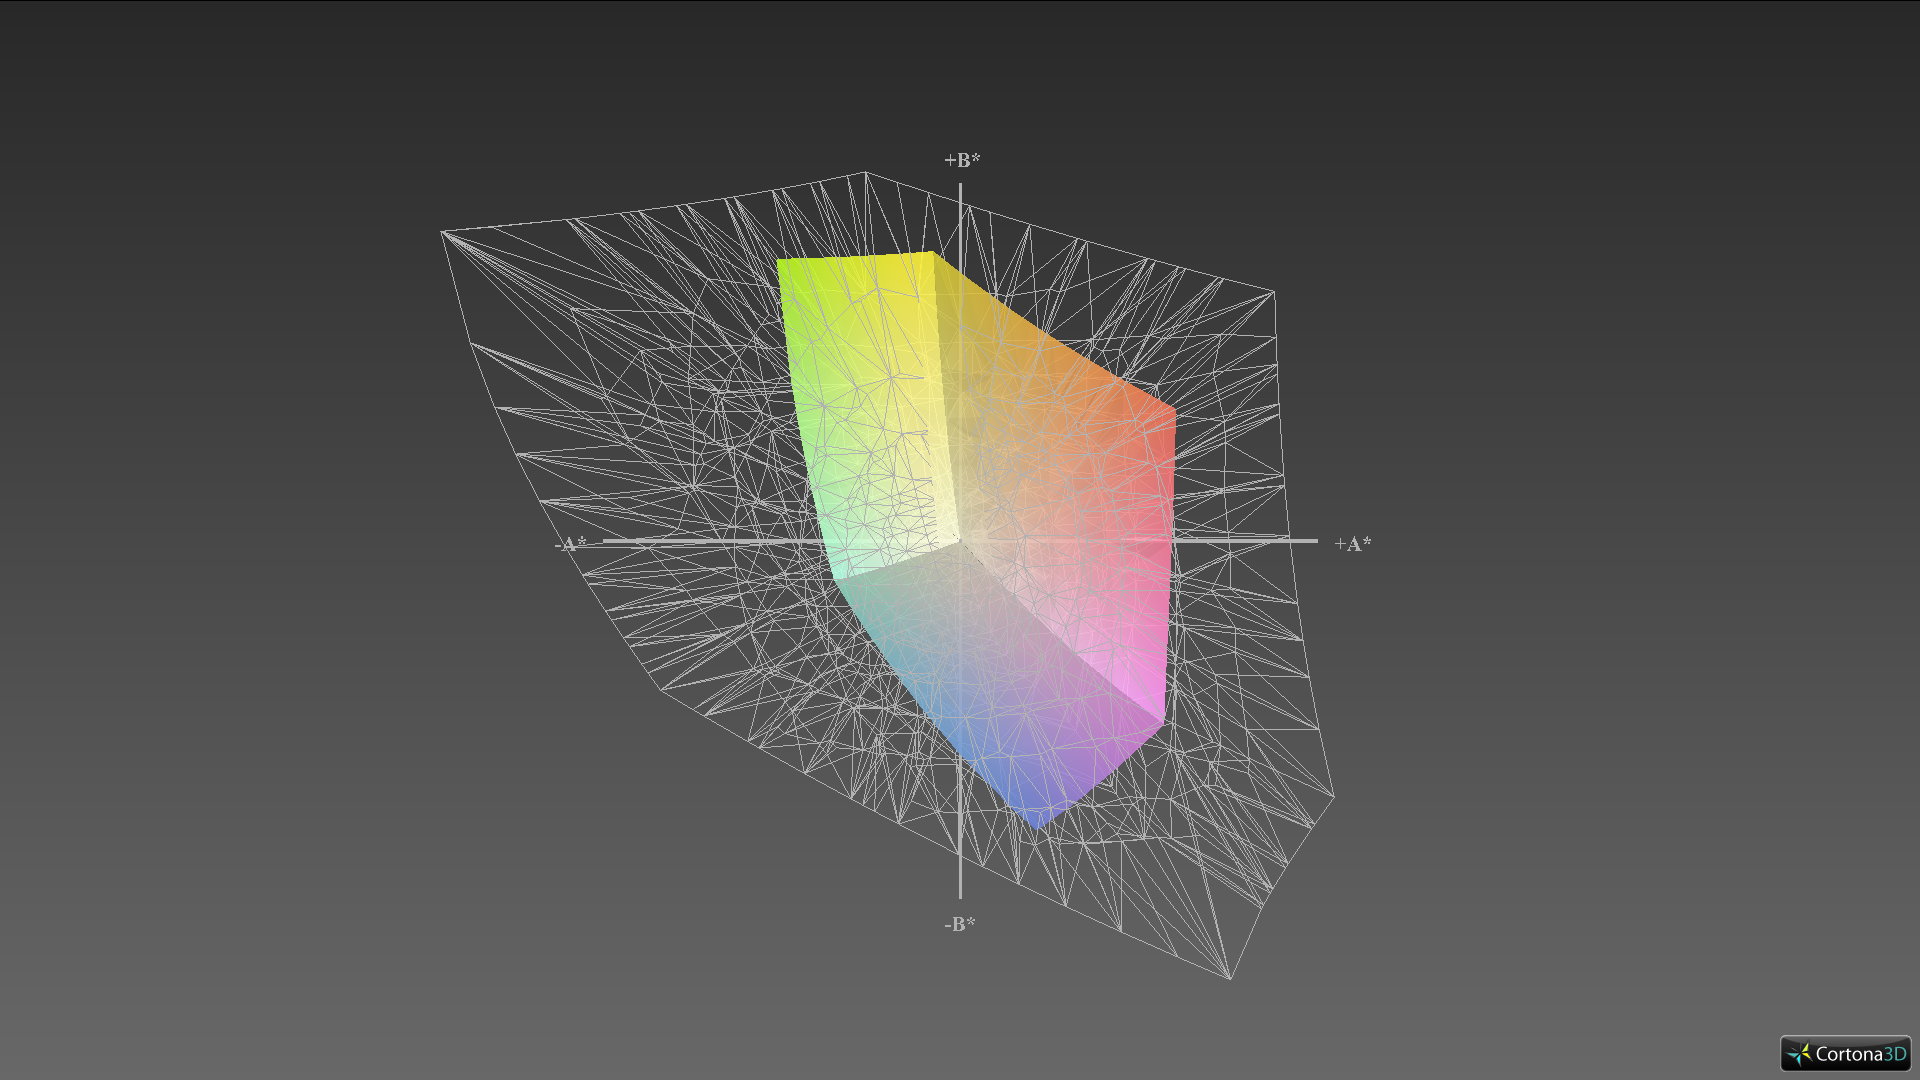The image size is (1920, 1080).
Task: Click the Cortona3D star logo icon
Action: pos(1800,1054)
